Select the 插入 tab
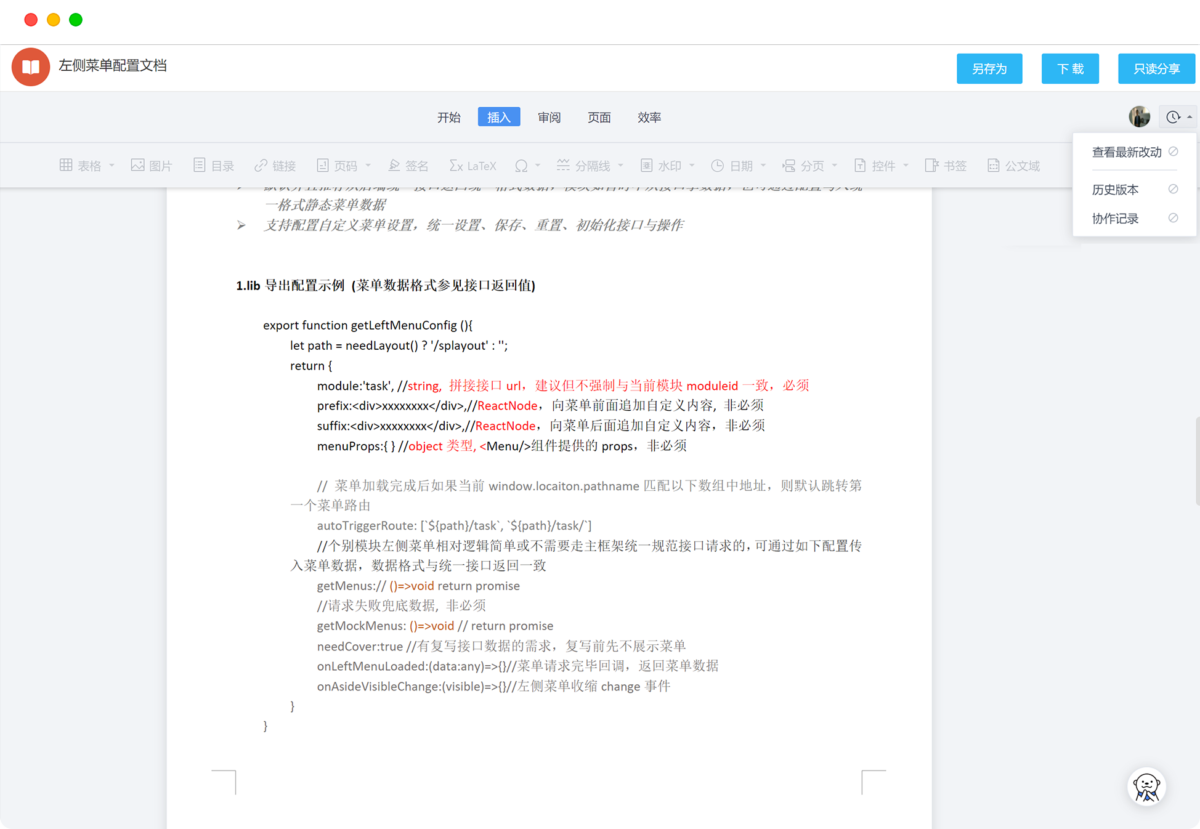 tap(499, 117)
